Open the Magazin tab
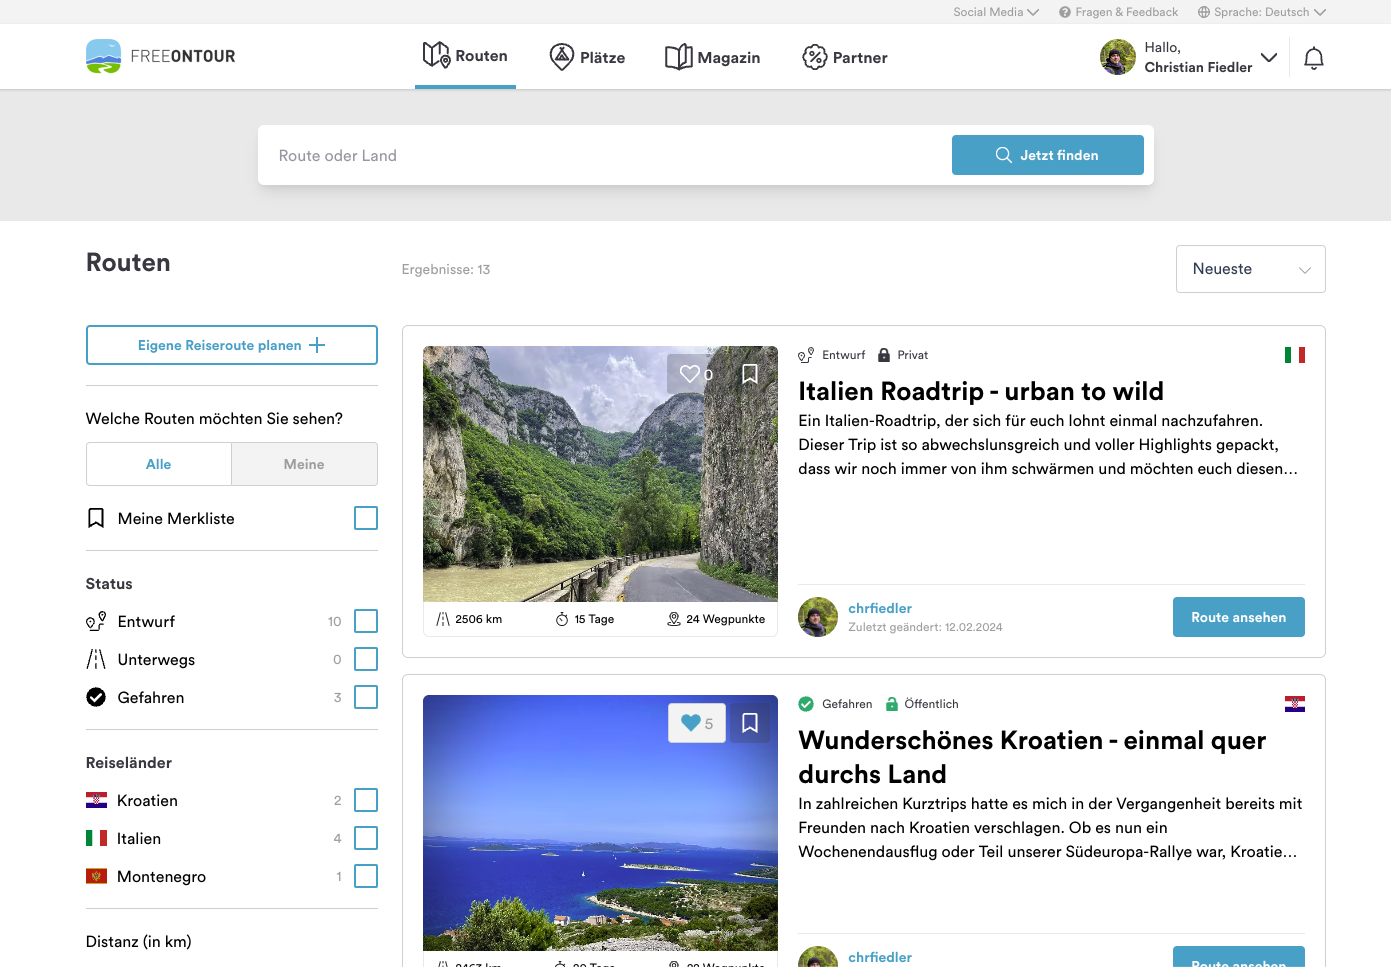This screenshot has width=1391, height=967. coord(713,57)
